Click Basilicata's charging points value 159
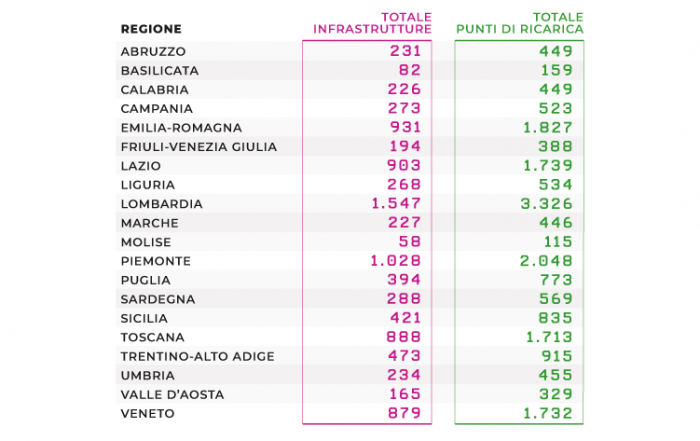The height and width of the screenshot is (441, 700). [x=557, y=70]
